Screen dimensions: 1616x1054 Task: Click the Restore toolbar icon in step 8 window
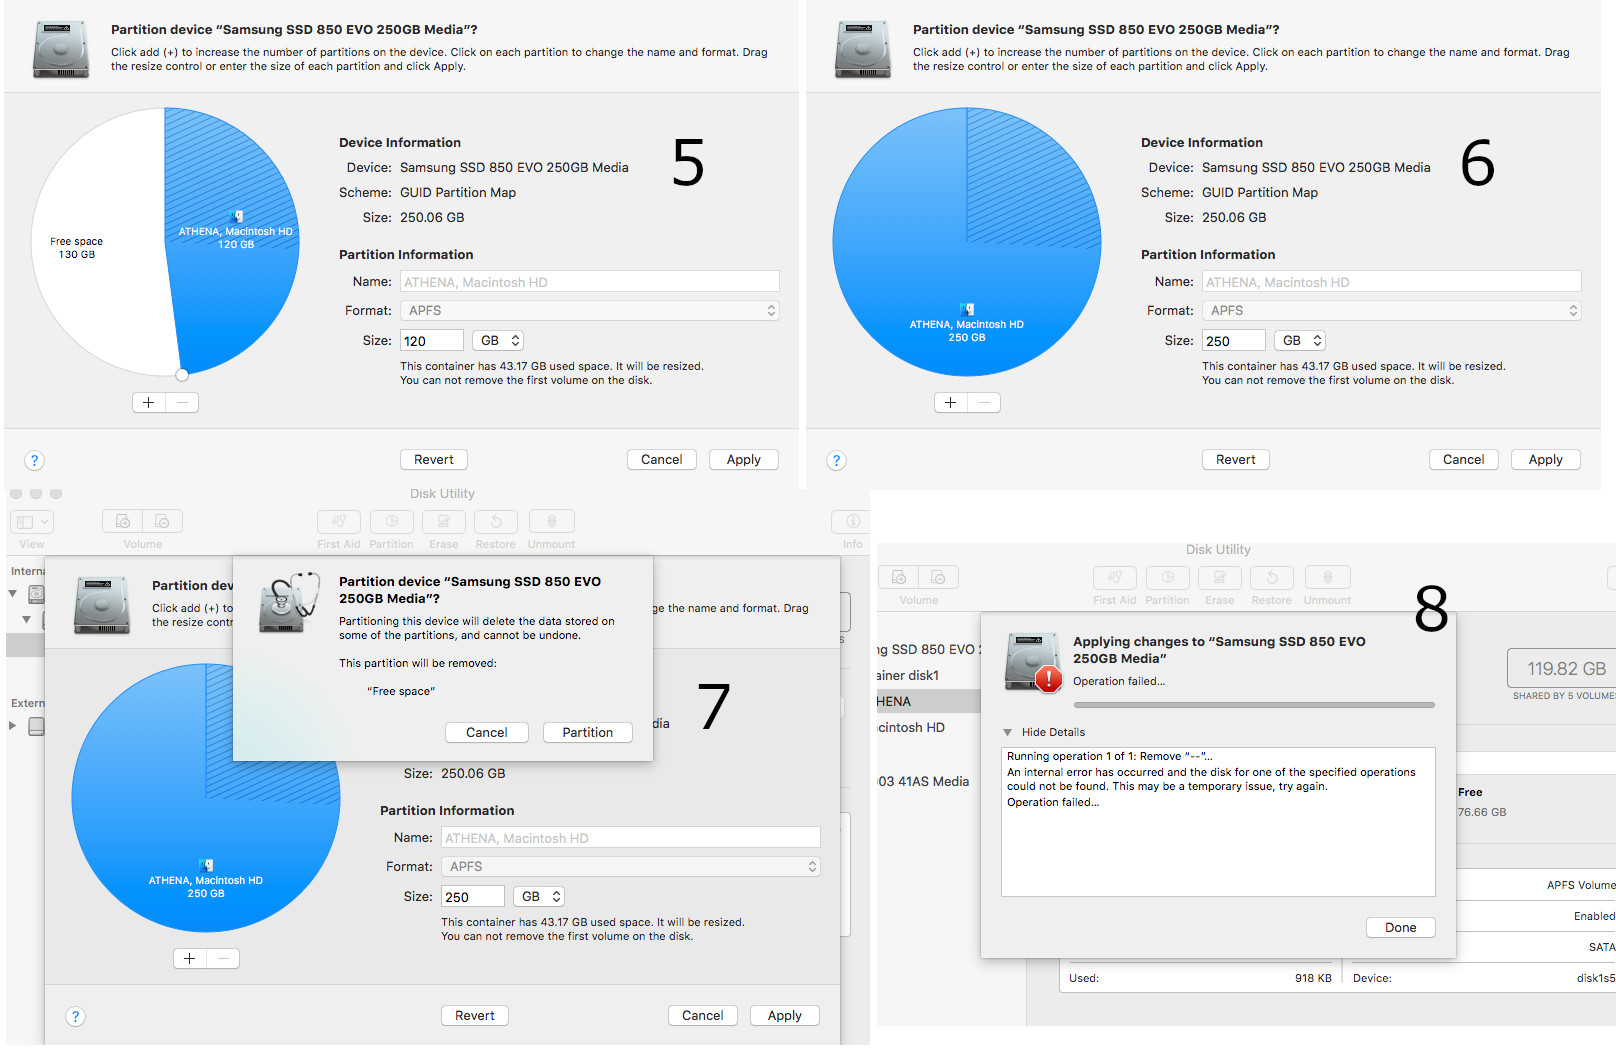tap(1272, 577)
